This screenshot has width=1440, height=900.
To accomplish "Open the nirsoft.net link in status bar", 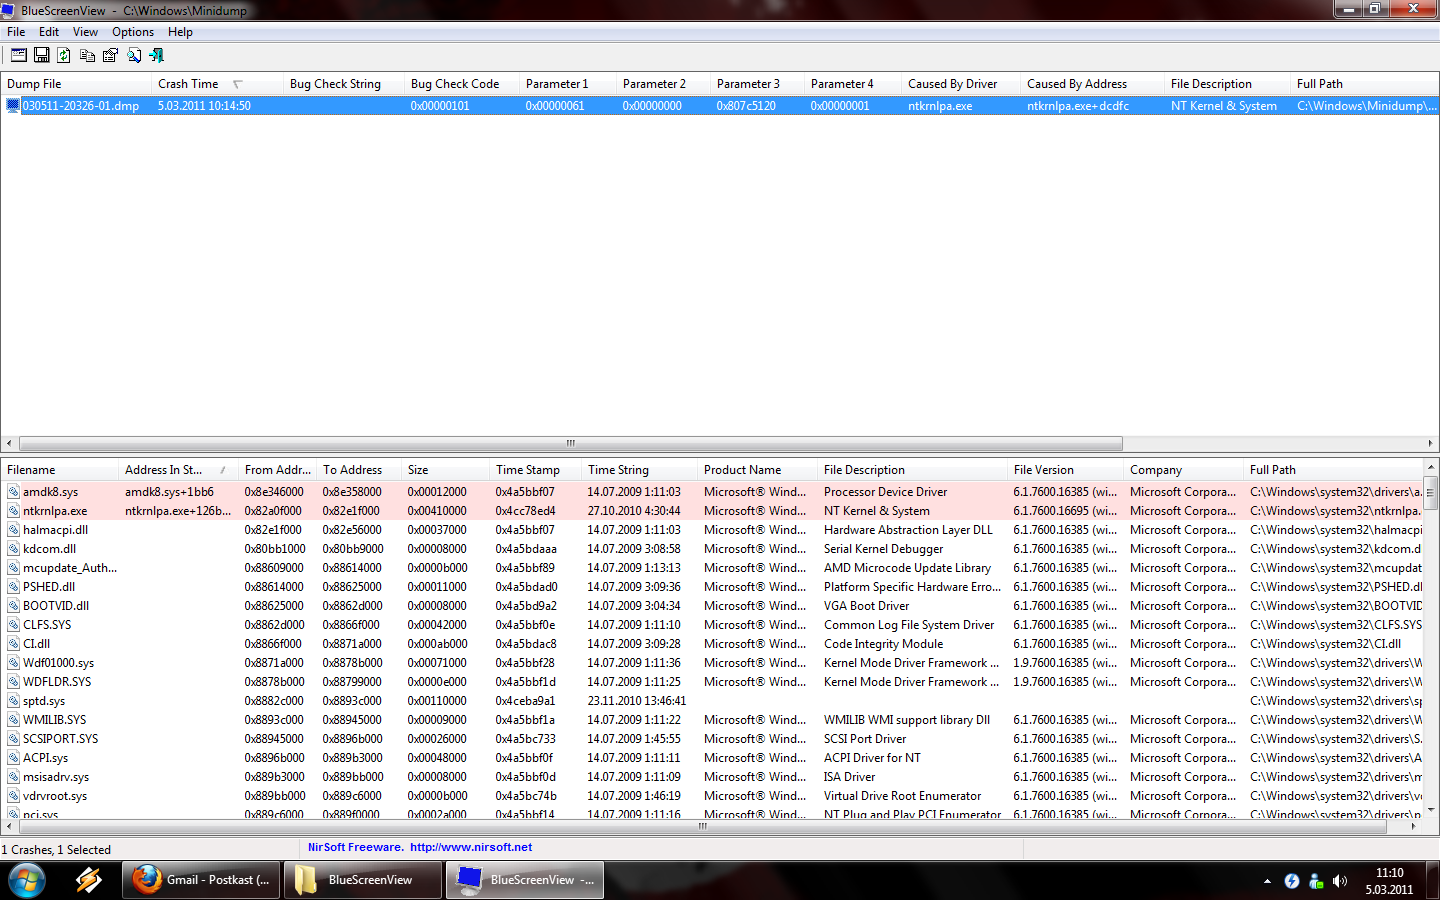I will click(x=471, y=847).
